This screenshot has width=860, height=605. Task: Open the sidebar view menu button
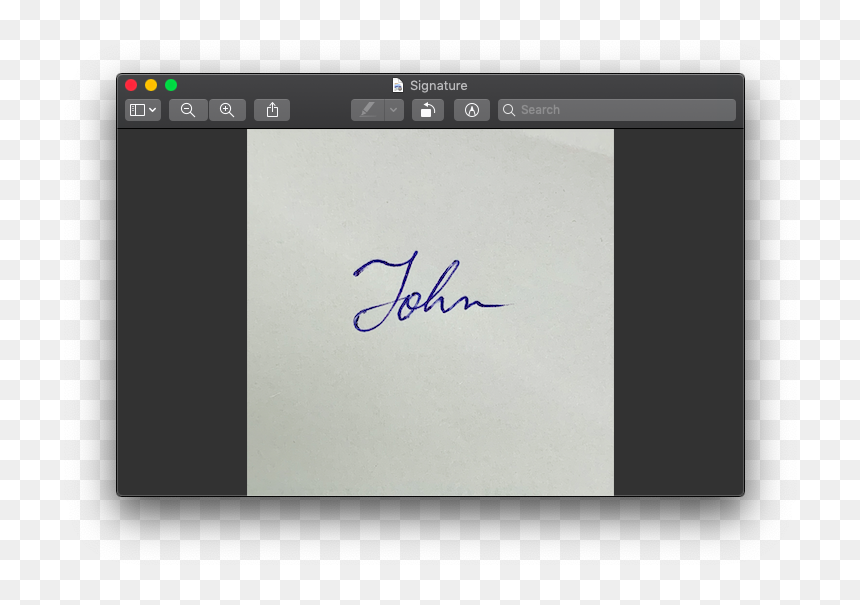click(143, 110)
